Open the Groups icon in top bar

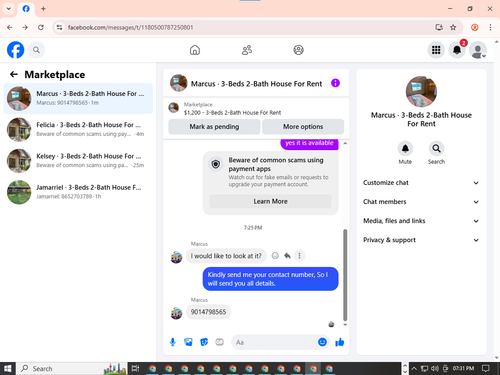point(298,50)
